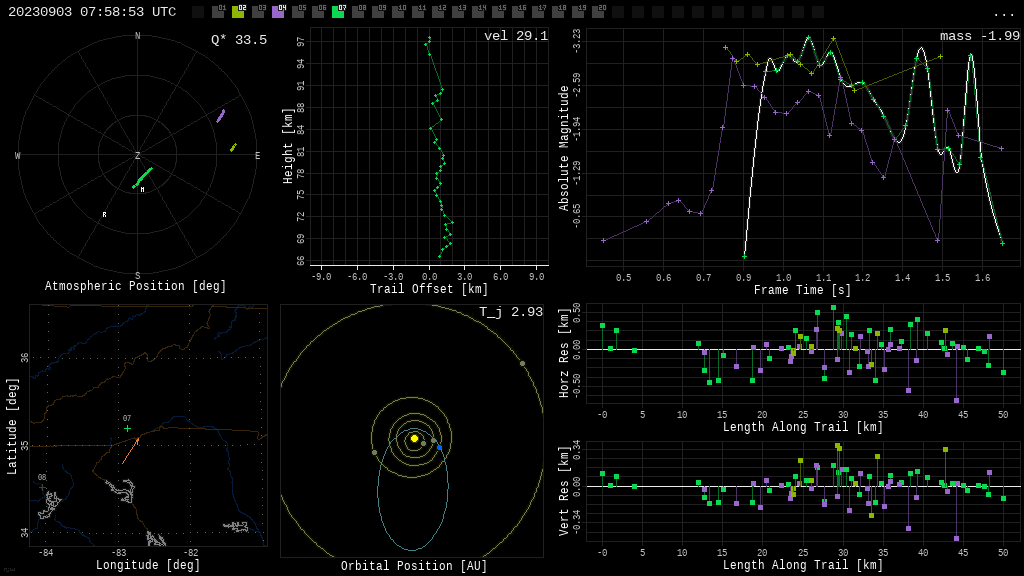Click the Trail Offset [km] axis label

(429, 289)
